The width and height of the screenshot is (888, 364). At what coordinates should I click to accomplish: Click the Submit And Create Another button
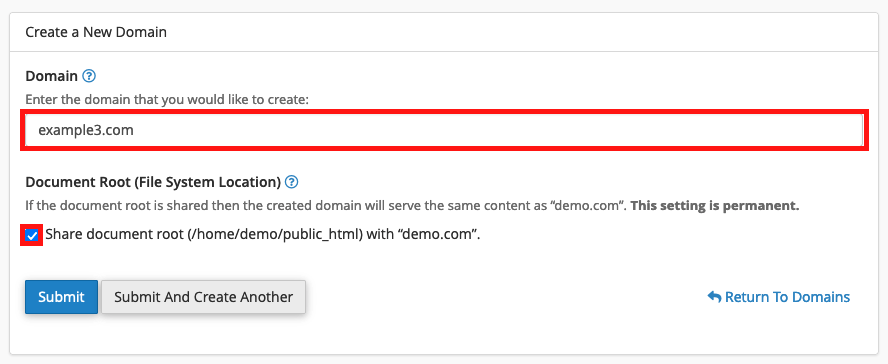(203, 297)
